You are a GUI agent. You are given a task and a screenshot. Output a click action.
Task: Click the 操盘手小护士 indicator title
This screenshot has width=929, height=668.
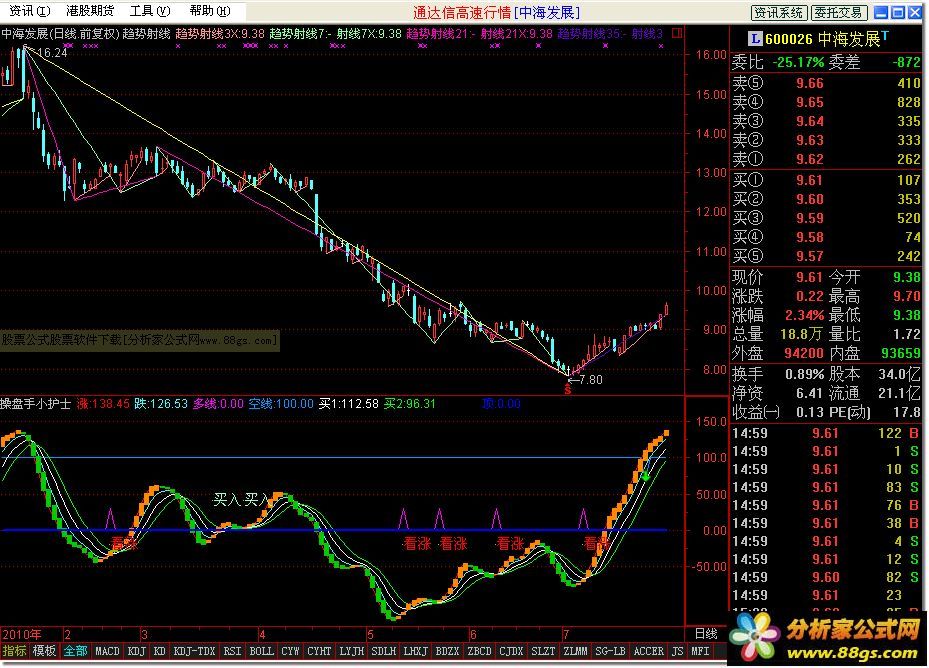(x=36, y=404)
